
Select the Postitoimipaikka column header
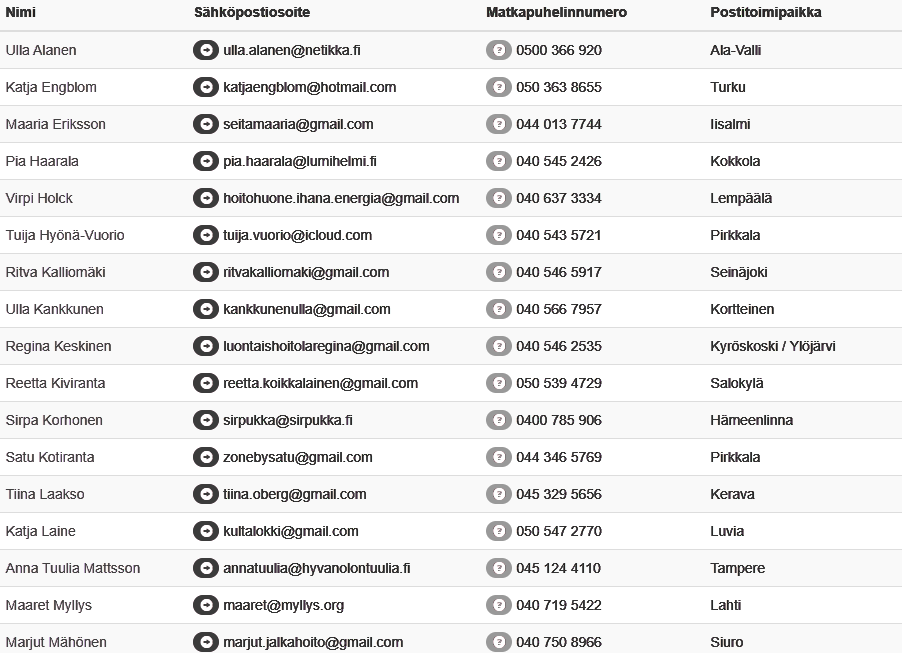click(766, 13)
